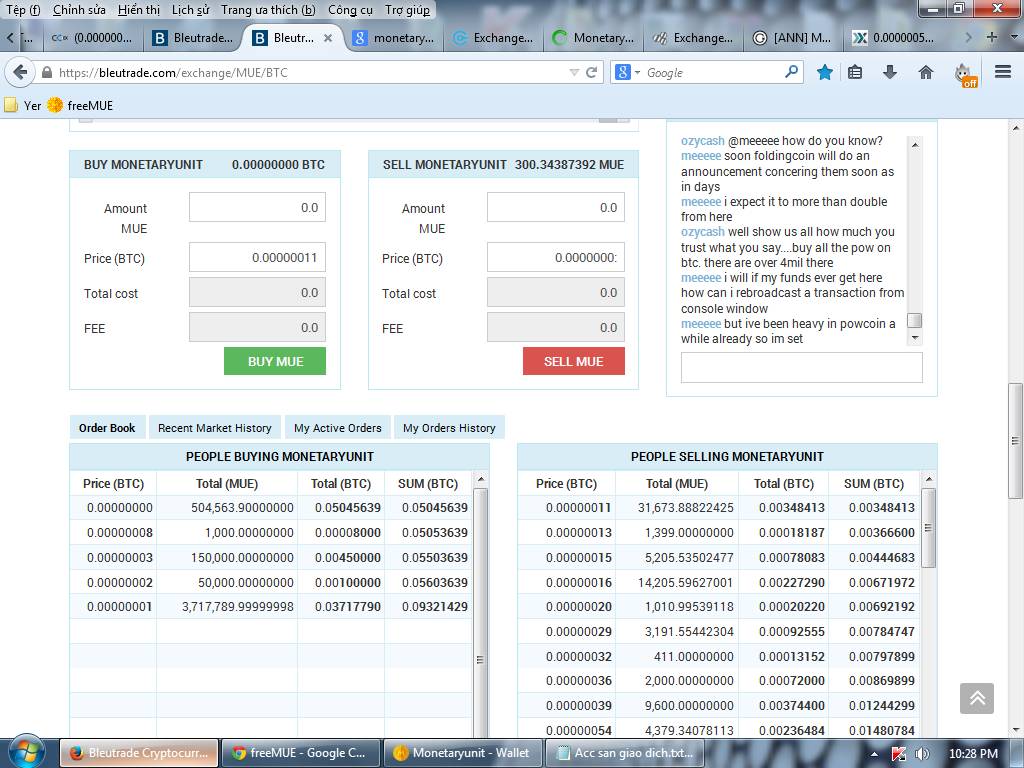This screenshot has height=768, width=1024.
Task: Open Công cụ menu
Action: (350, 10)
